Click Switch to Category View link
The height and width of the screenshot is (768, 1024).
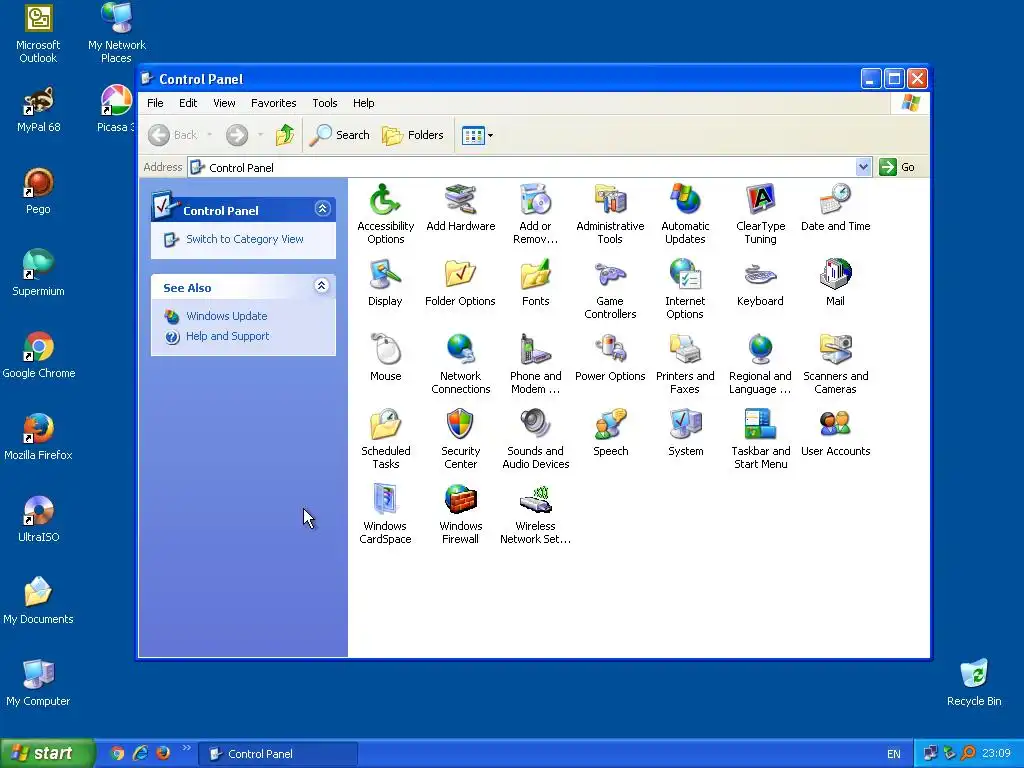coord(244,239)
